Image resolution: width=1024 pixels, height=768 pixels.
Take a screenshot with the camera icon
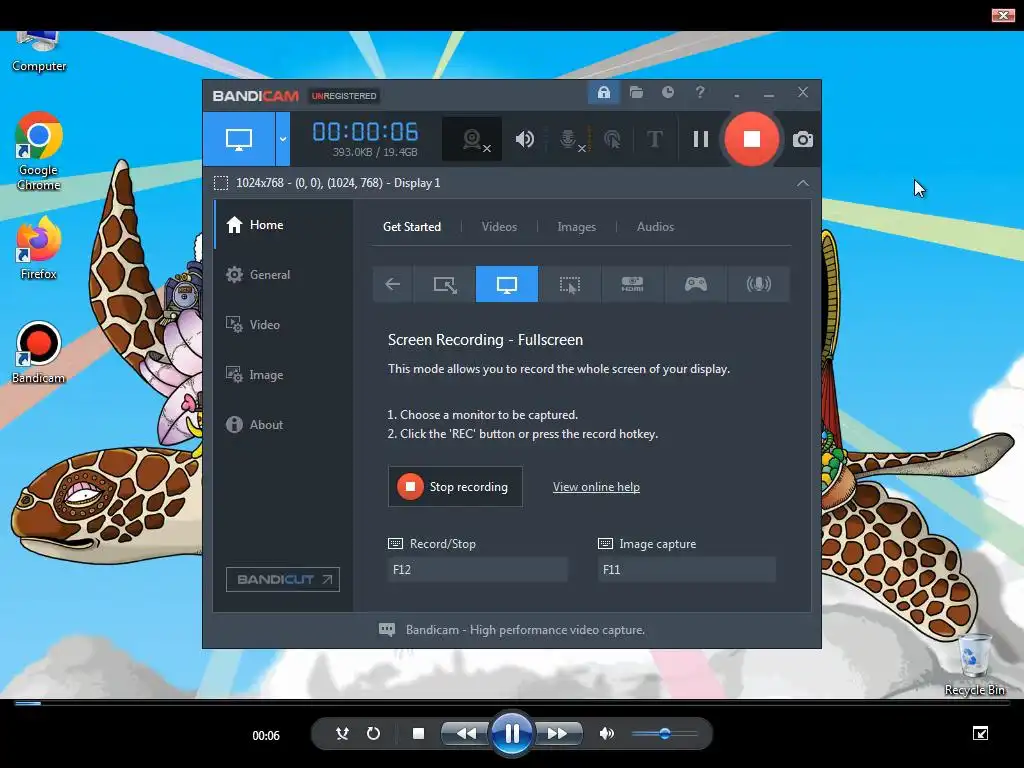(803, 139)
